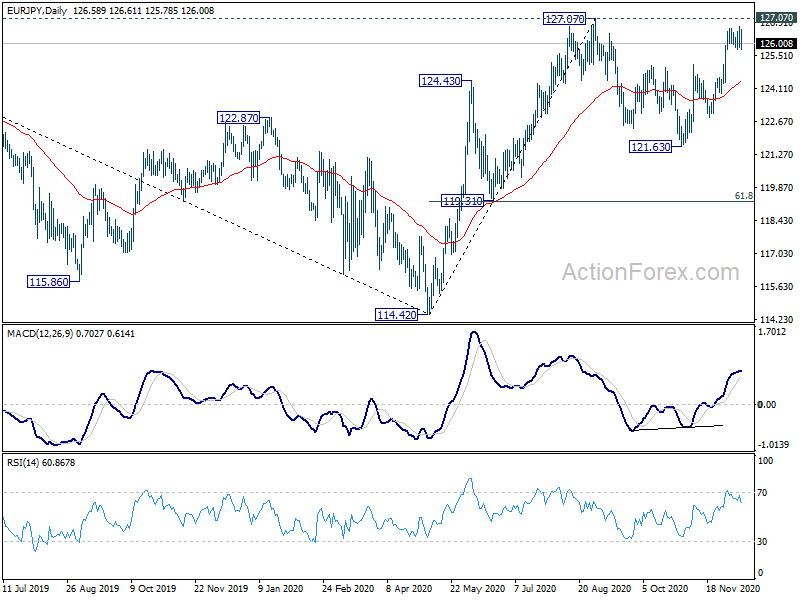Click the 11 Jul 2019 date marker
This screenshot has width=800, height=600.
point(27,588)
